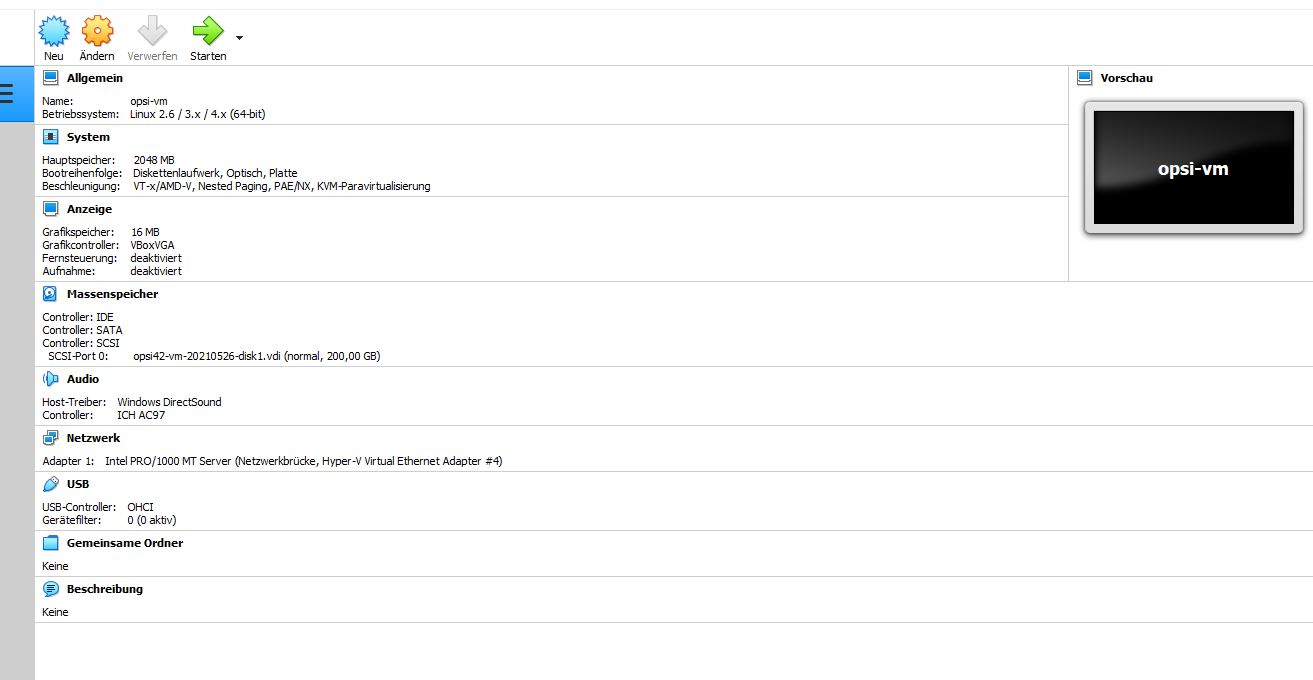Viewport: 1313px width, 680px height.
Task: Click the Netzwerk section icon
Action: (51, 438)
